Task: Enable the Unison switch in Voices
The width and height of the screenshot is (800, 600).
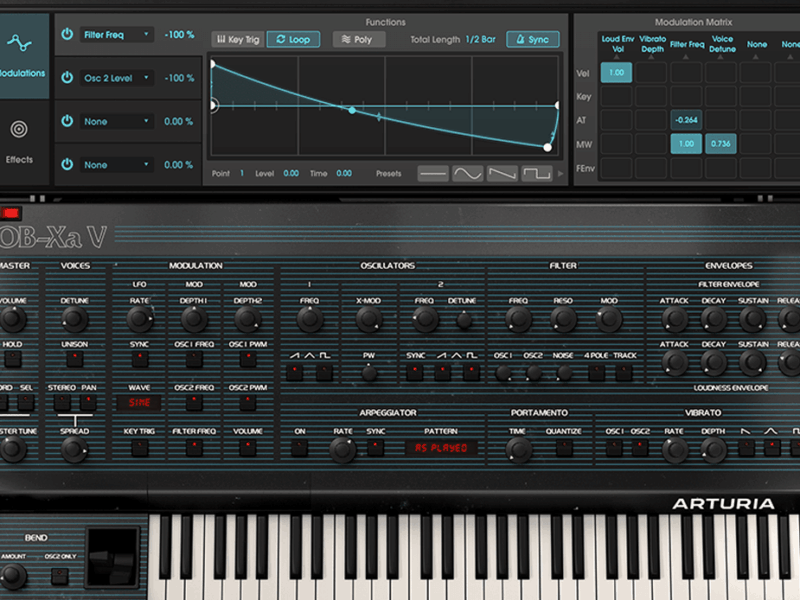Action: pos(75,359)
